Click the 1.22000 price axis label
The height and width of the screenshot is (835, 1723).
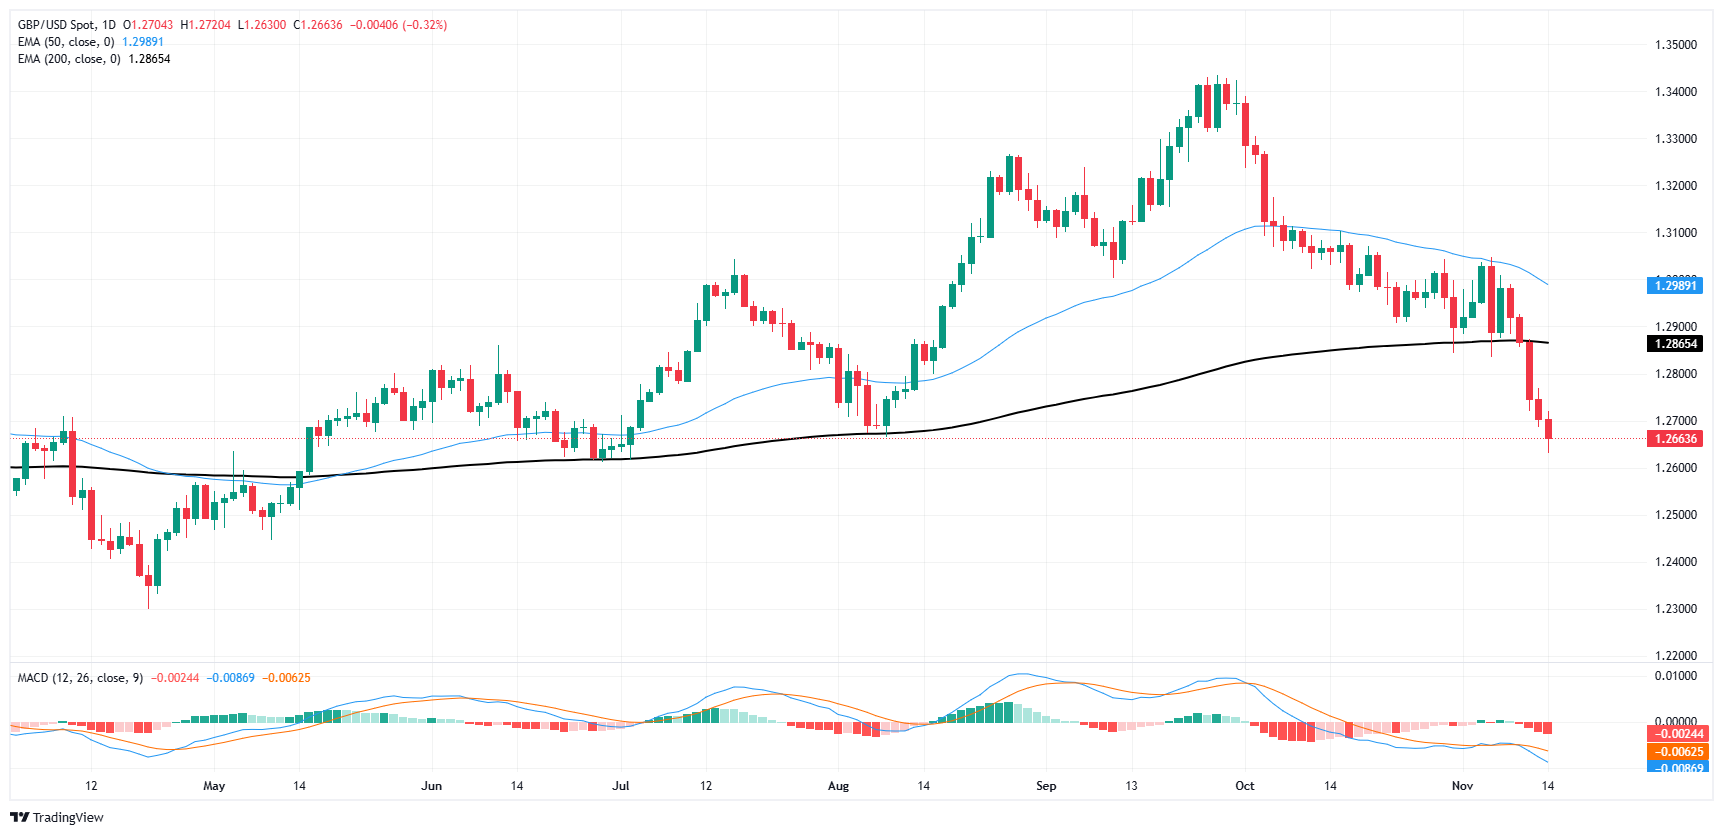click(x=1675, y=656)
